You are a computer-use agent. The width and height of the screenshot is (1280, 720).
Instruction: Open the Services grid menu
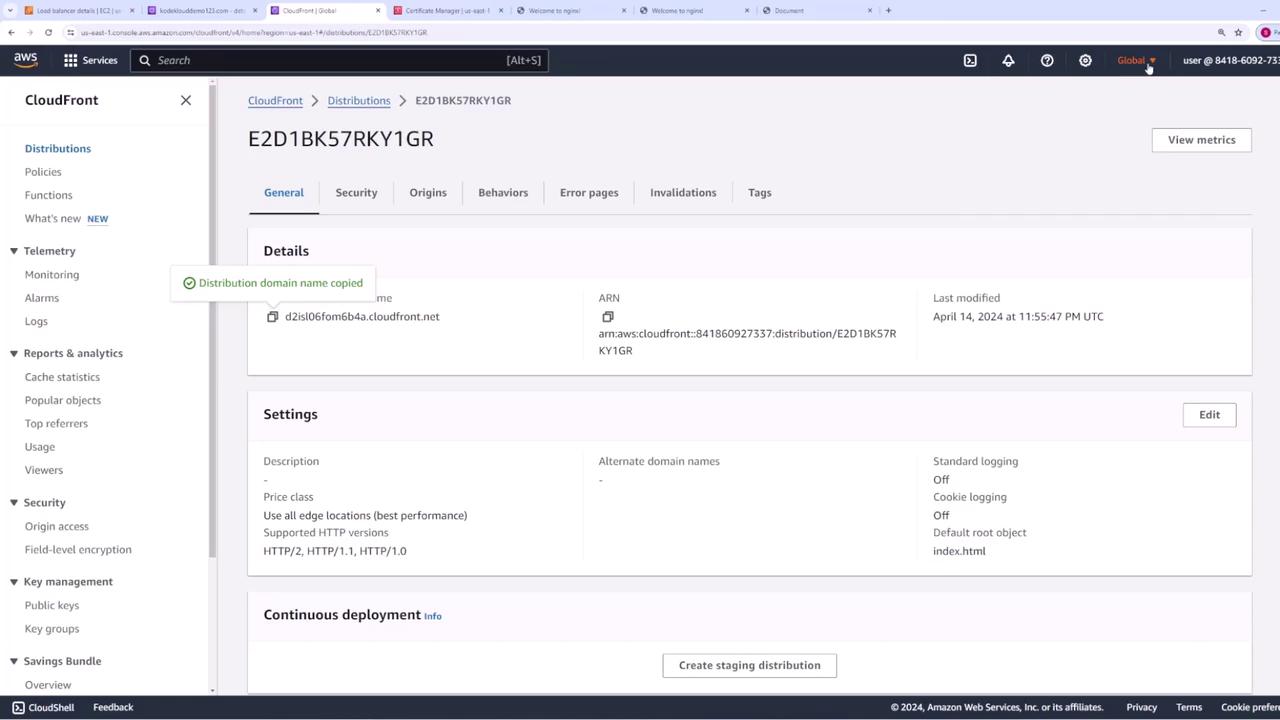tap(91, 60)
